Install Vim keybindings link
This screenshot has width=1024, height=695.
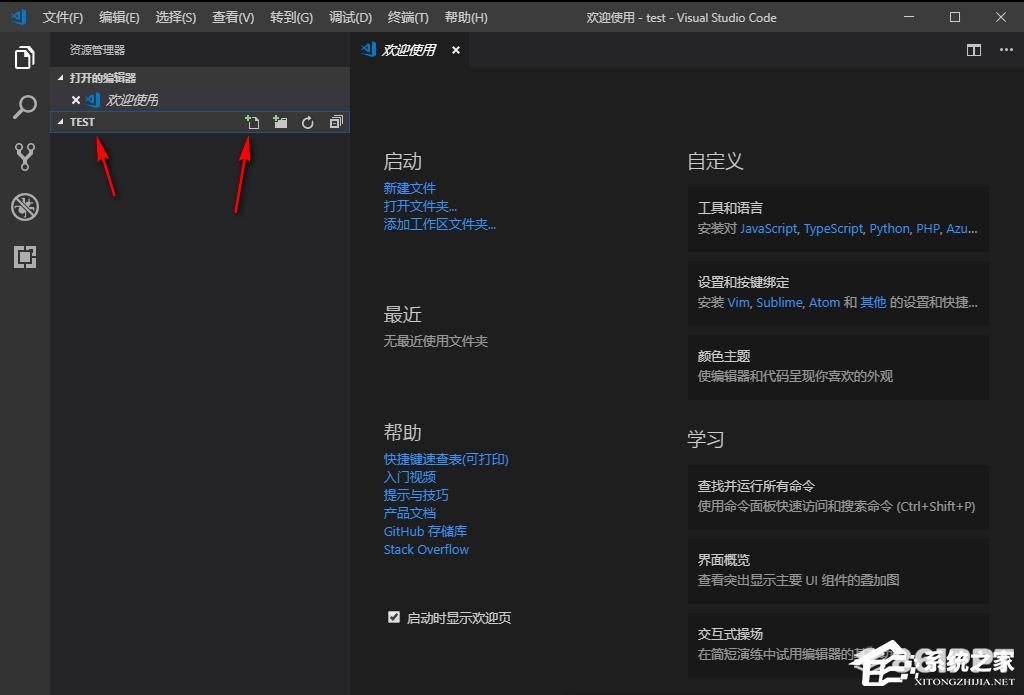click(x=739, y=302)
